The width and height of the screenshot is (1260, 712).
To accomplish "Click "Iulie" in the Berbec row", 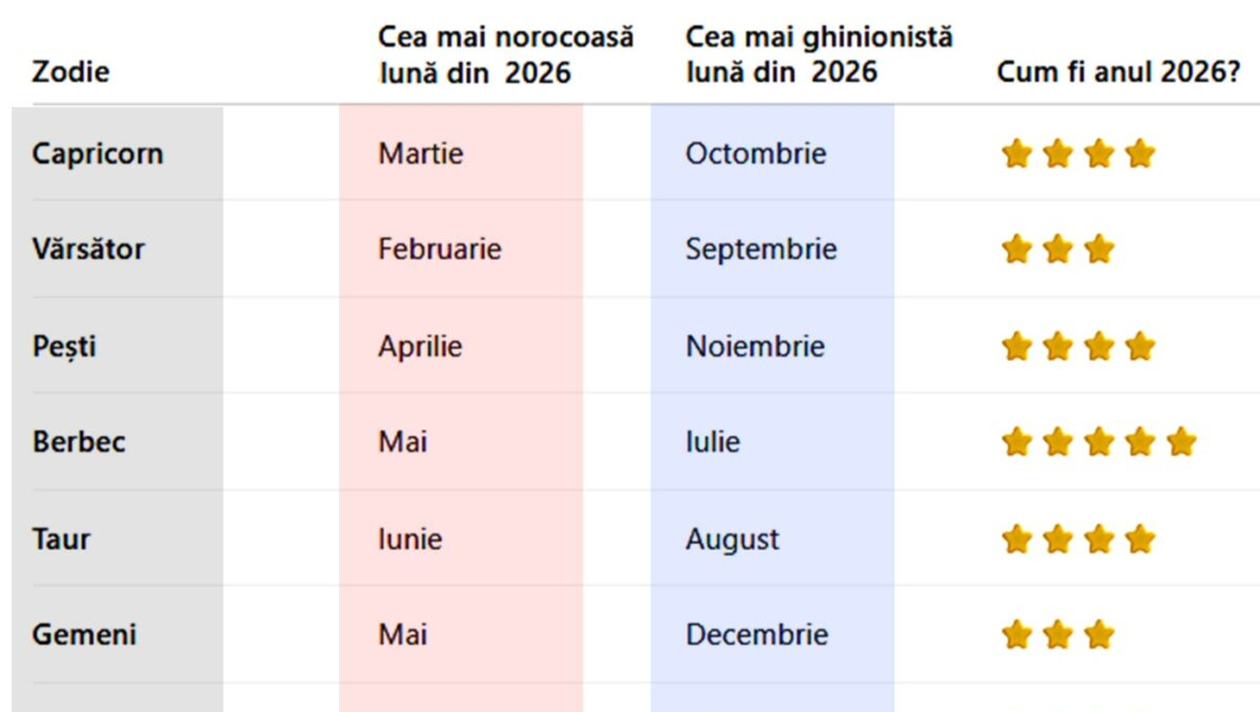I will [x=712, y=442].
